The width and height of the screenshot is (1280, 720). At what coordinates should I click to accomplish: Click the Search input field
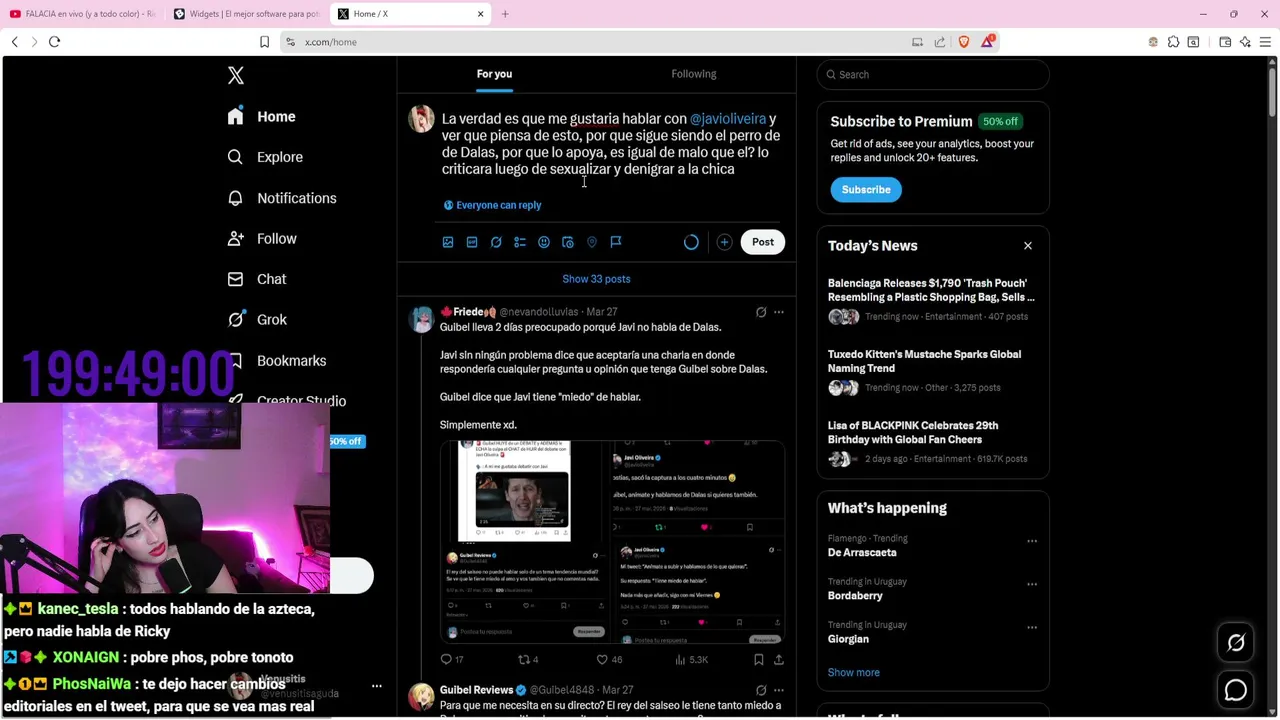(x=933, y=75)
